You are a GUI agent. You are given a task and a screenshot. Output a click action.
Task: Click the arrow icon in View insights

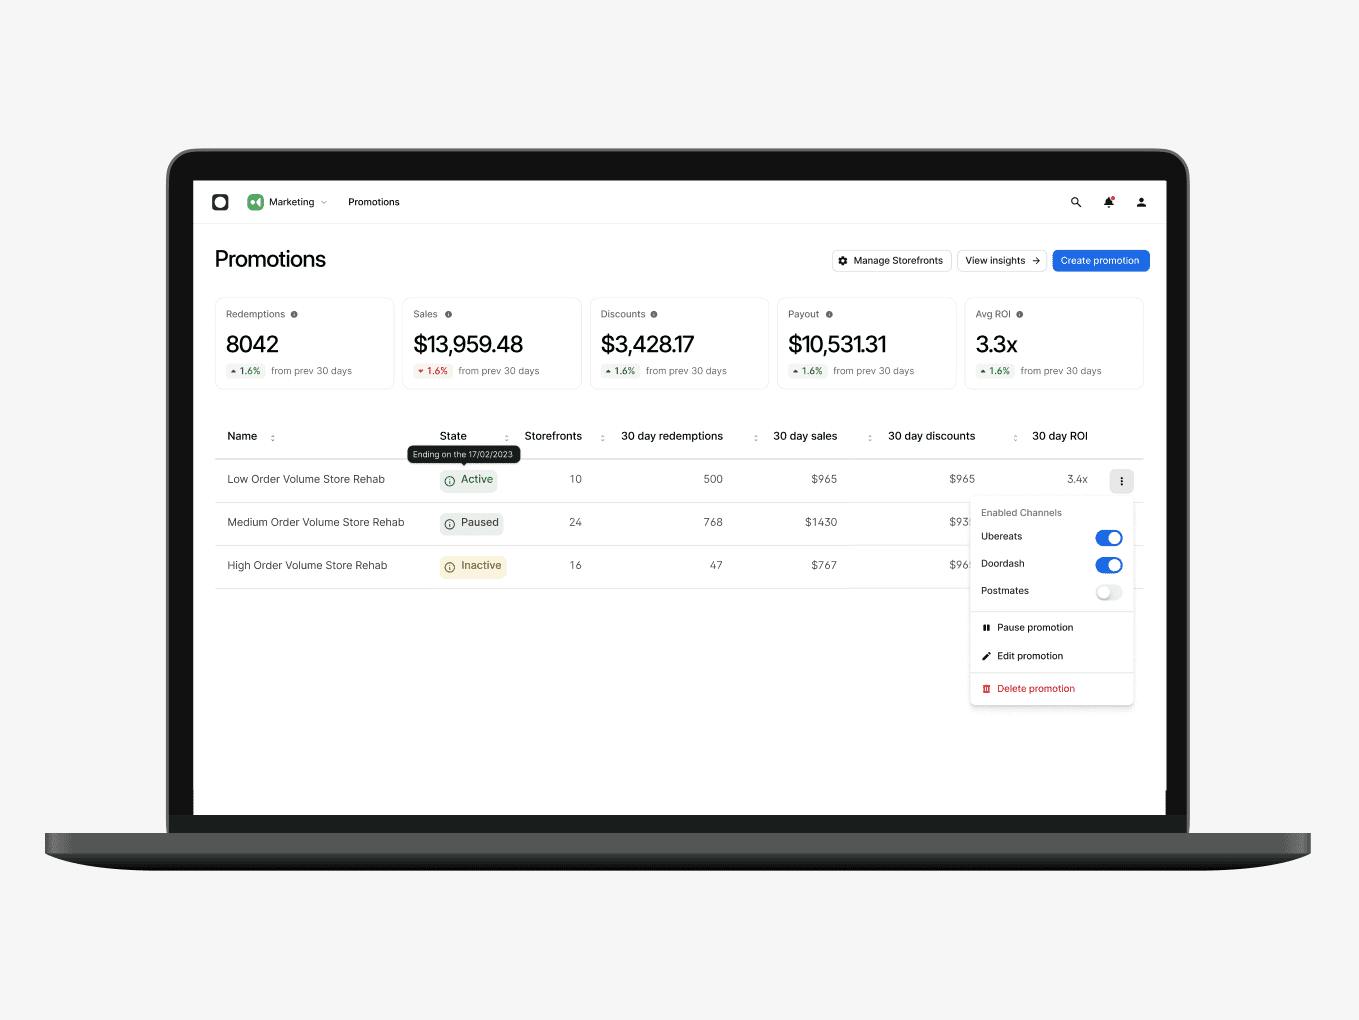1036,261
